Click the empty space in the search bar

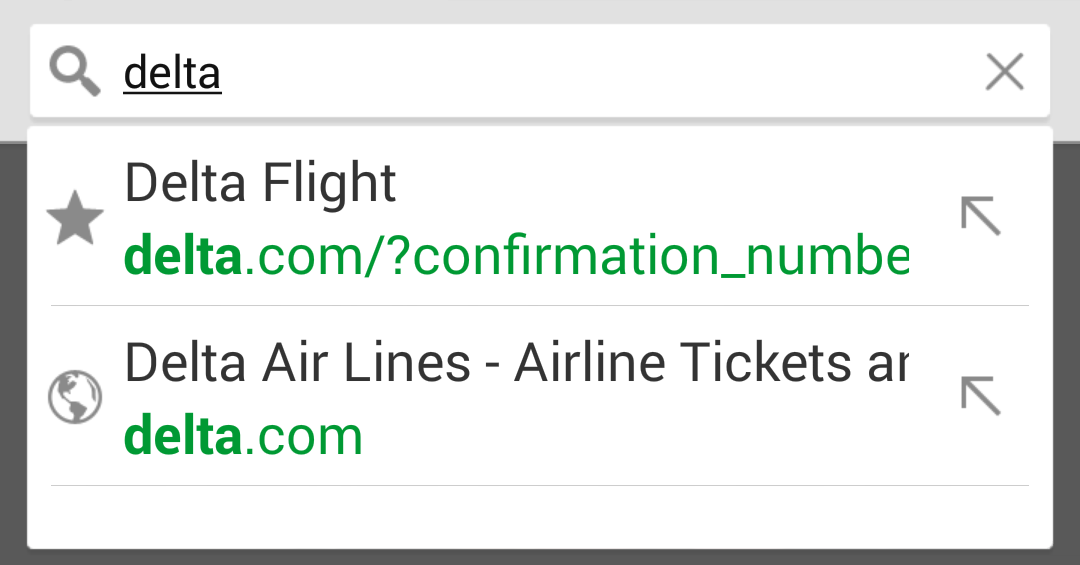pos(600,72)
